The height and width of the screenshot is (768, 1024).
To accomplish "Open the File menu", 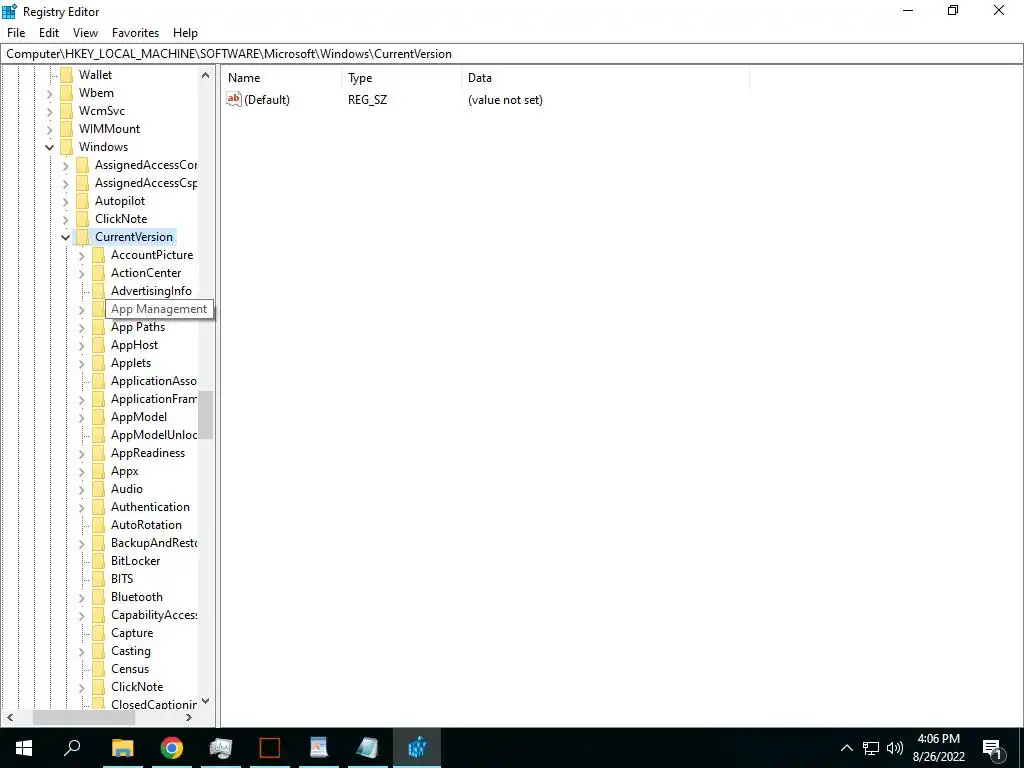I will coord(16,33).
